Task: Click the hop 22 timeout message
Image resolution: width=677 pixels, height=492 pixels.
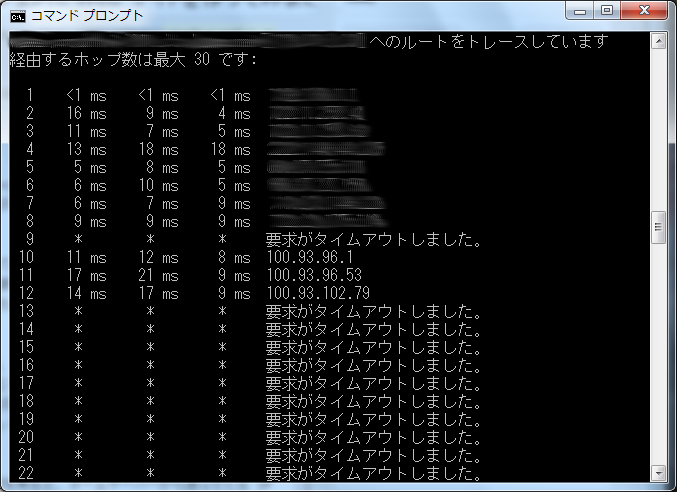Action: [x=373, y=473]
